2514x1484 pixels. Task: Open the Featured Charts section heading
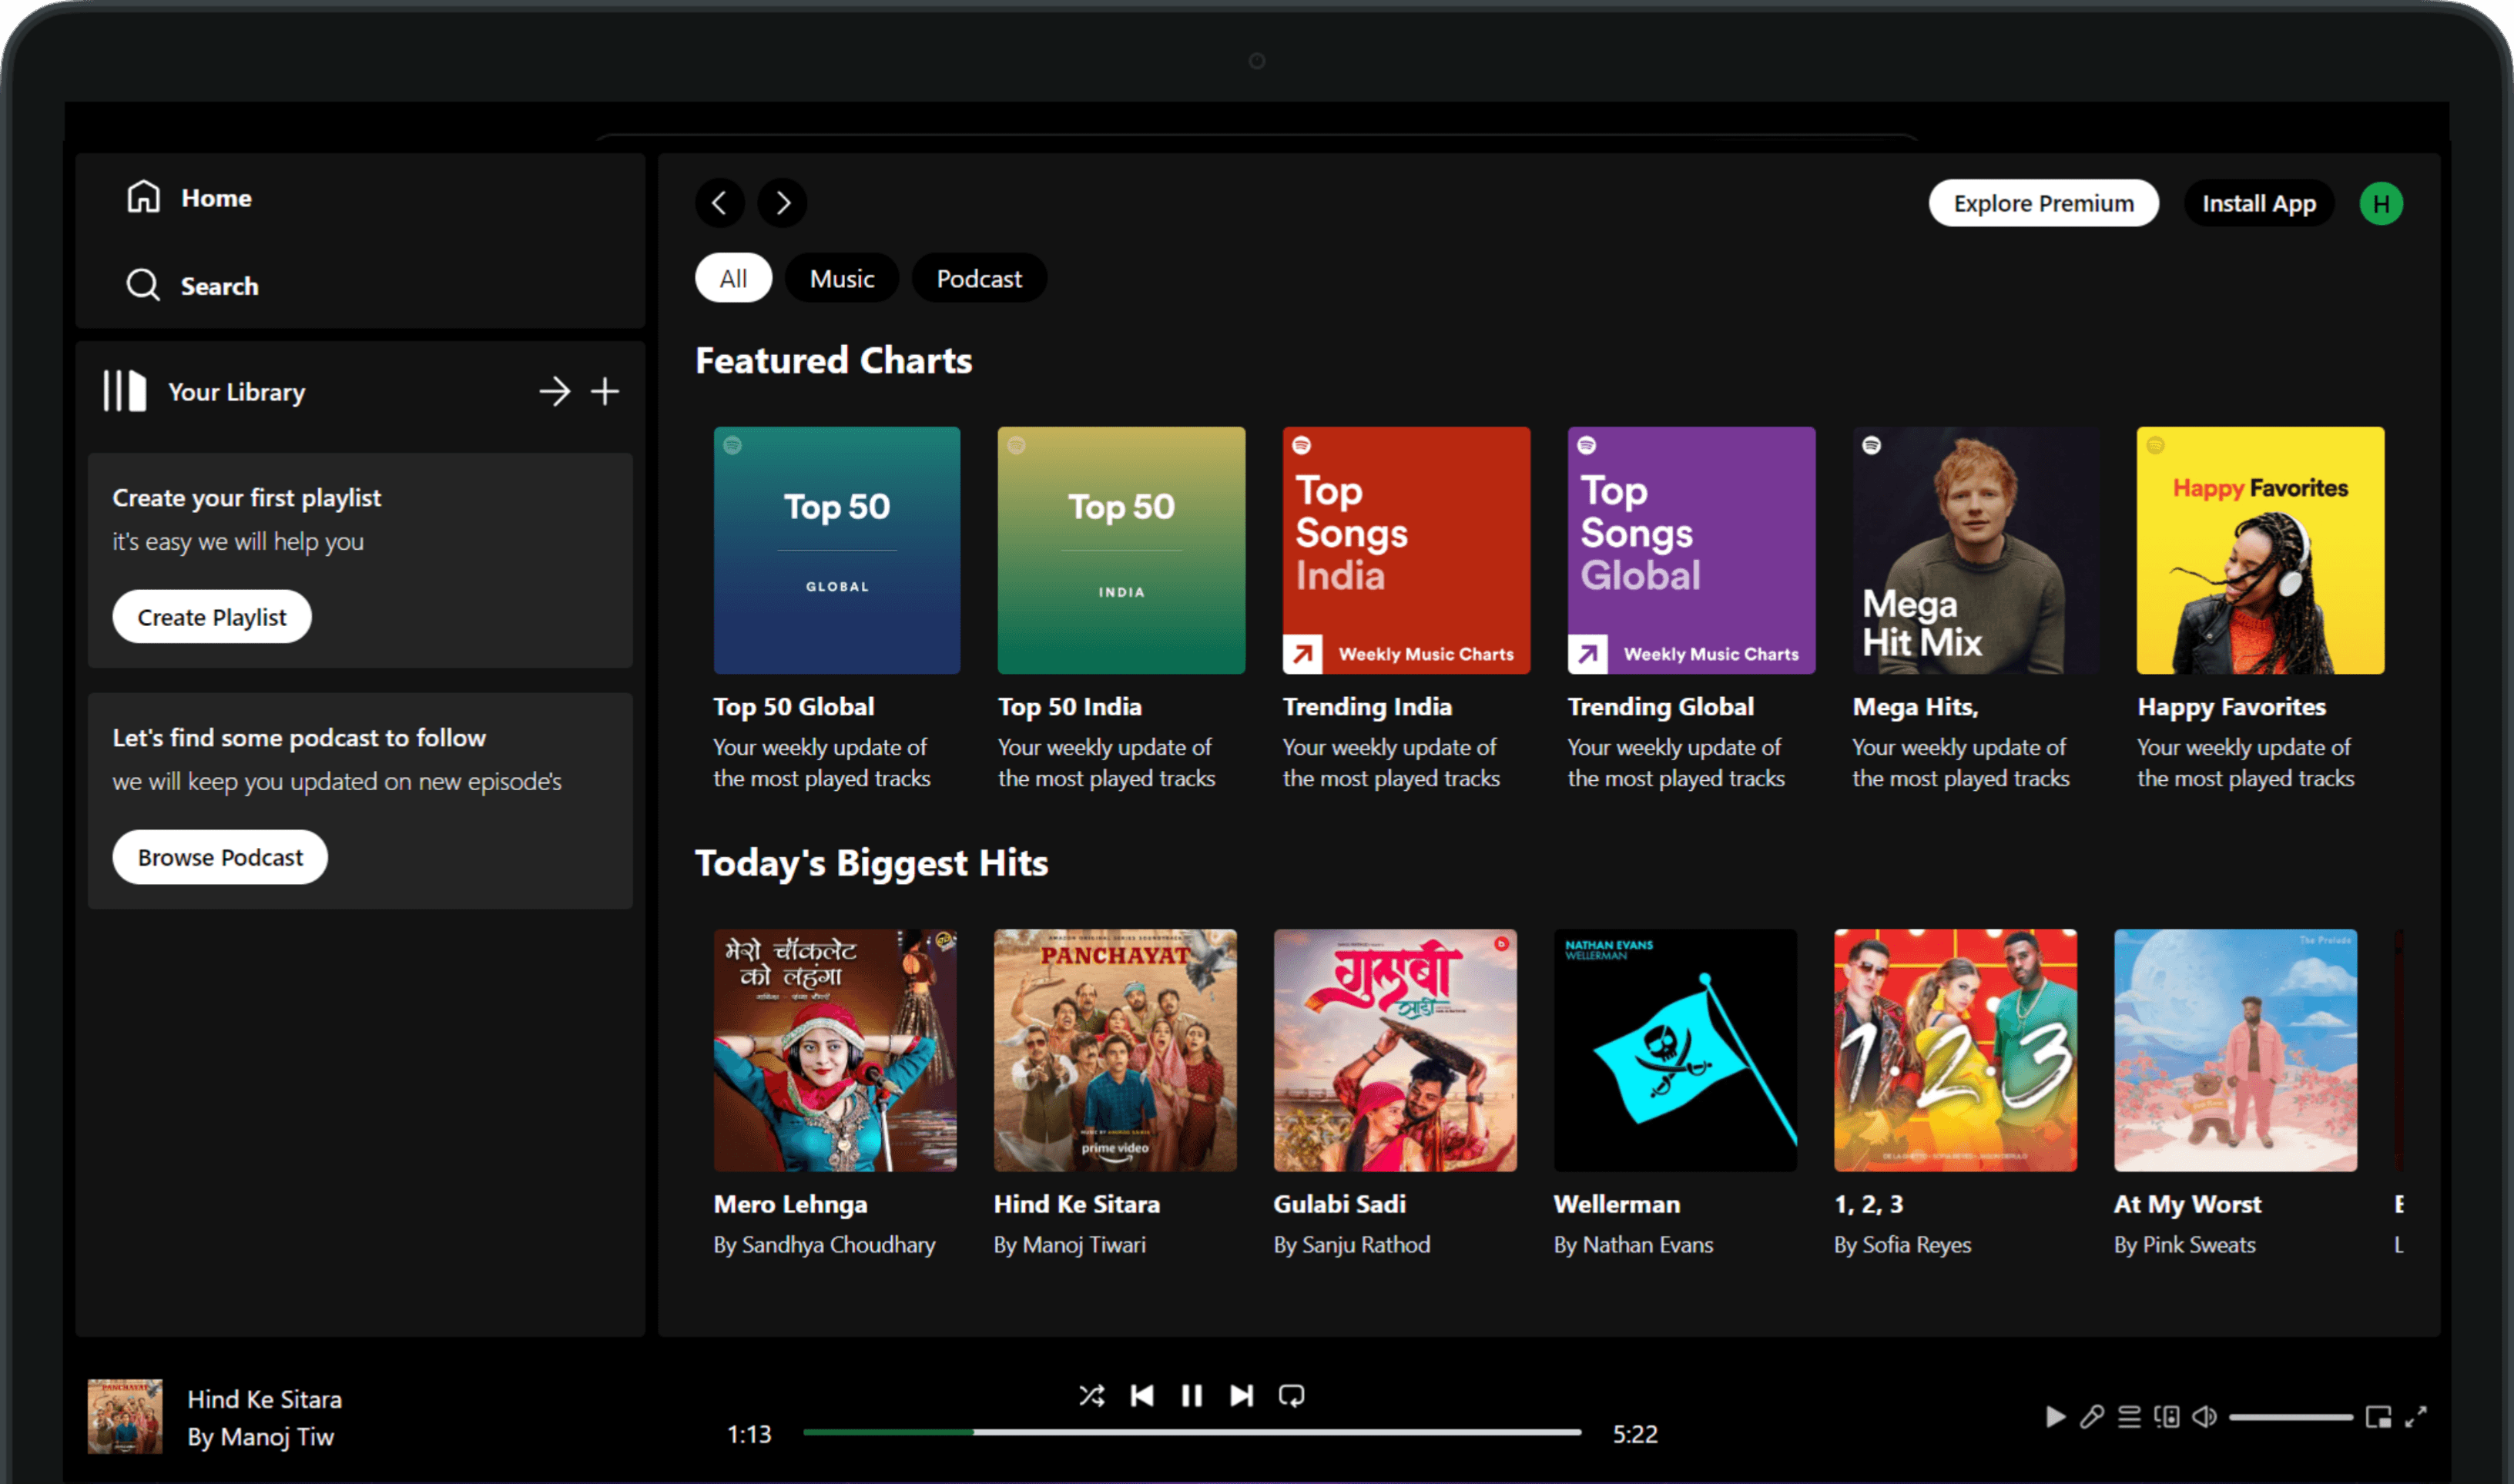point(834,360)
